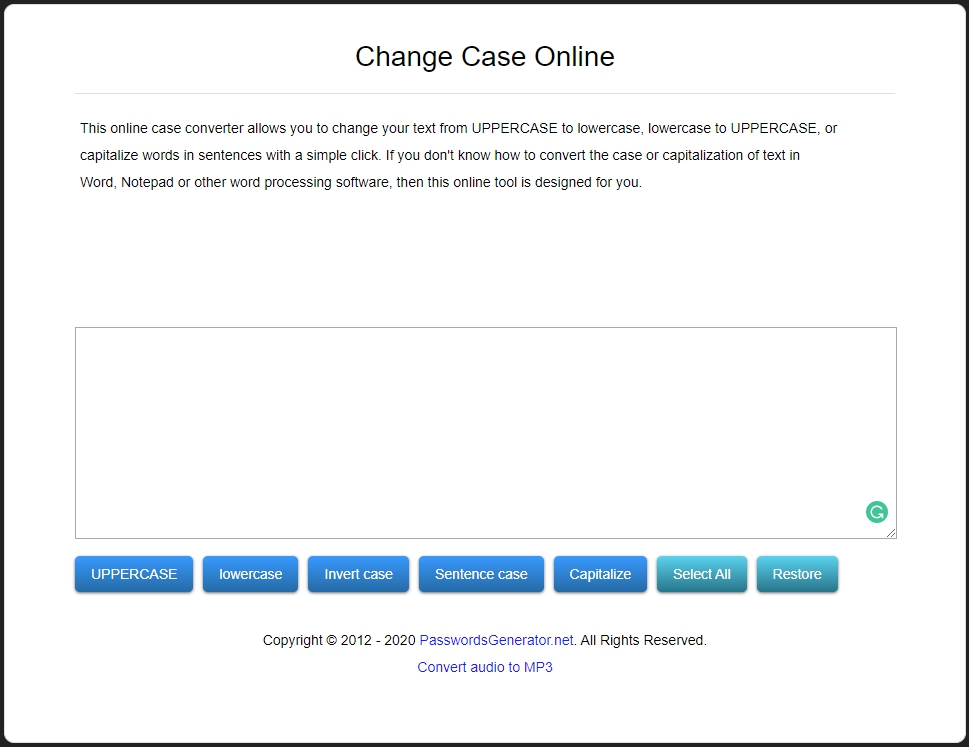Click the empty area above the text box
Image resolution: width=969 pixels, height=747 pixels.
click(x=485, y=260)
